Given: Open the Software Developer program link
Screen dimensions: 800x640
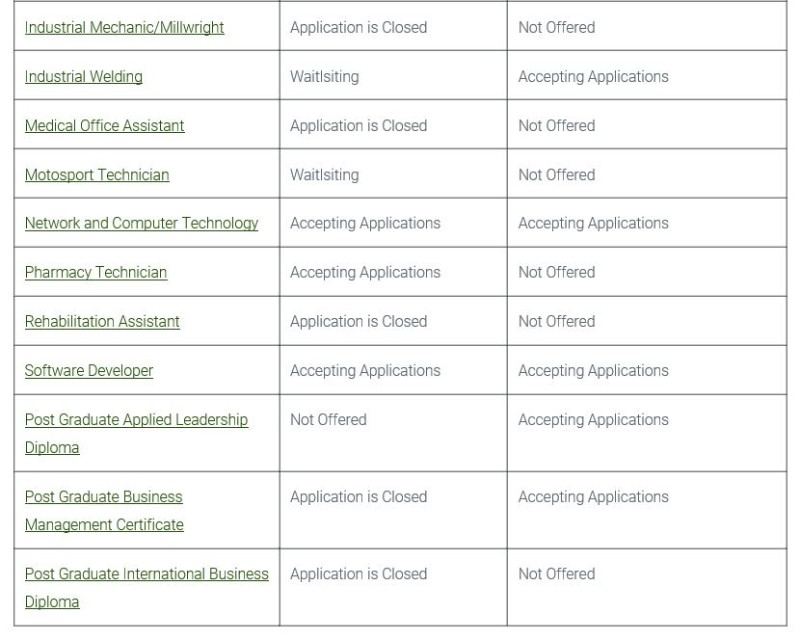Looking at the screenshot, I should tap(89, 371).
